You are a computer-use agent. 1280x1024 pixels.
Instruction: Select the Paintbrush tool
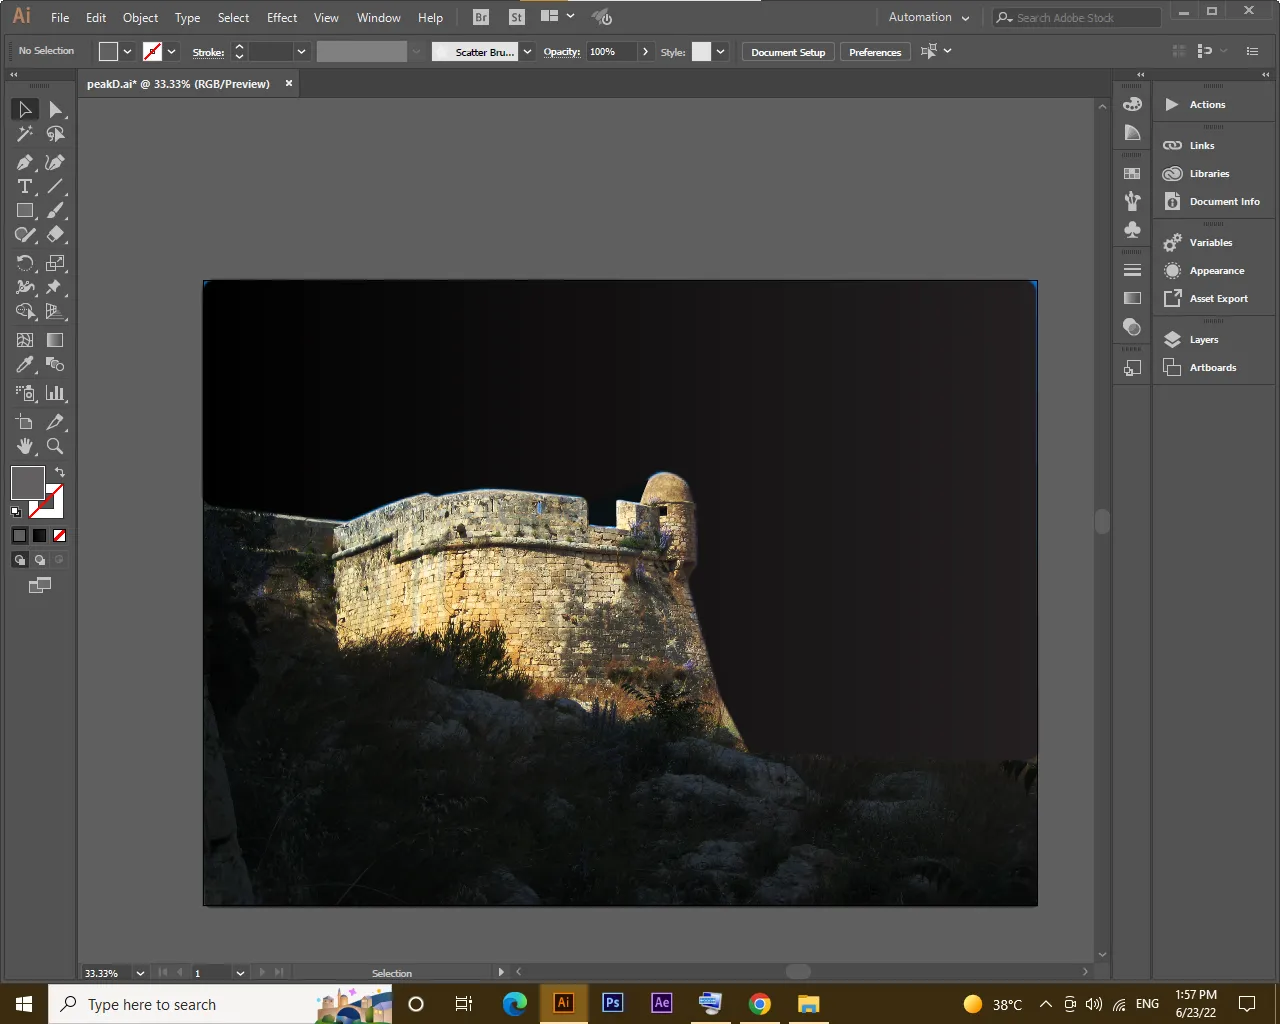click(x=56, y=211)
